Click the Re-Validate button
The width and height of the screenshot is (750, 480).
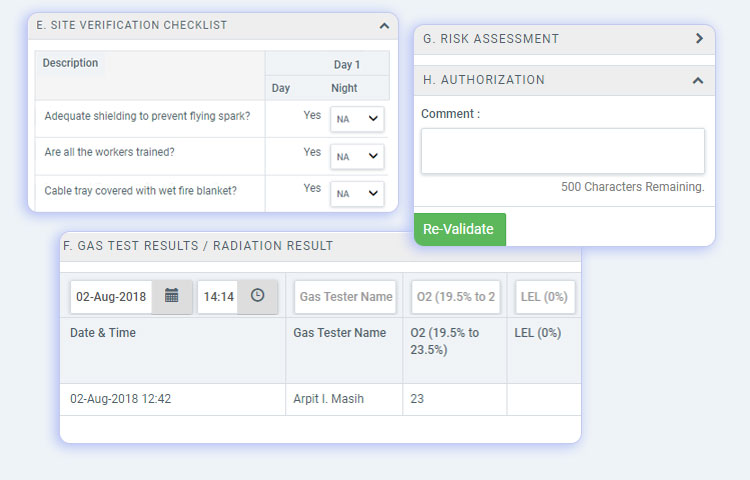(x=459, y=229)
